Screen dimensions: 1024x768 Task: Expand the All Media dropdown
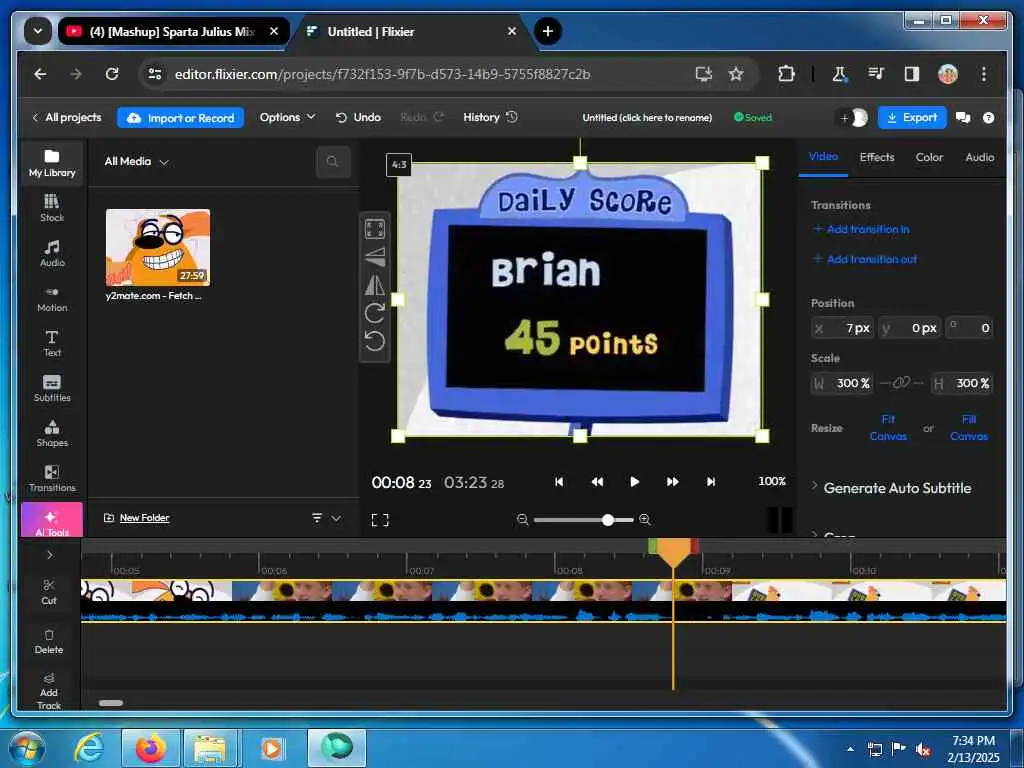pos(136,161)
